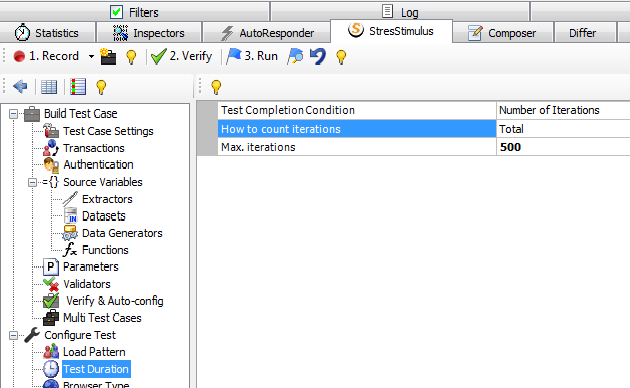Screen dimensions: 630x388
Task: Select How to count iterations row
Action: pos(357,129)
